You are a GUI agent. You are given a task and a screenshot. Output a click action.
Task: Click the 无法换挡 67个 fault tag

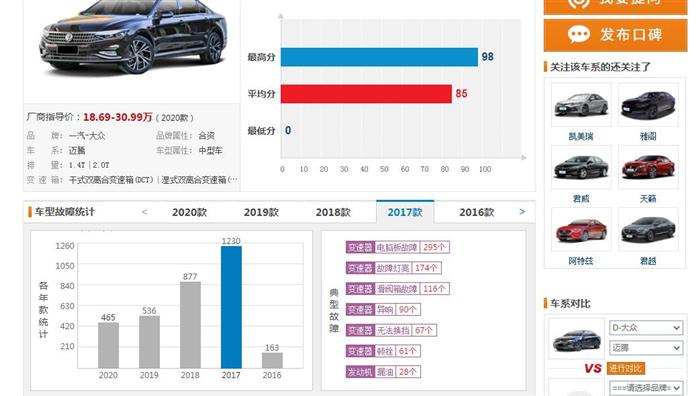pos(391,330)
